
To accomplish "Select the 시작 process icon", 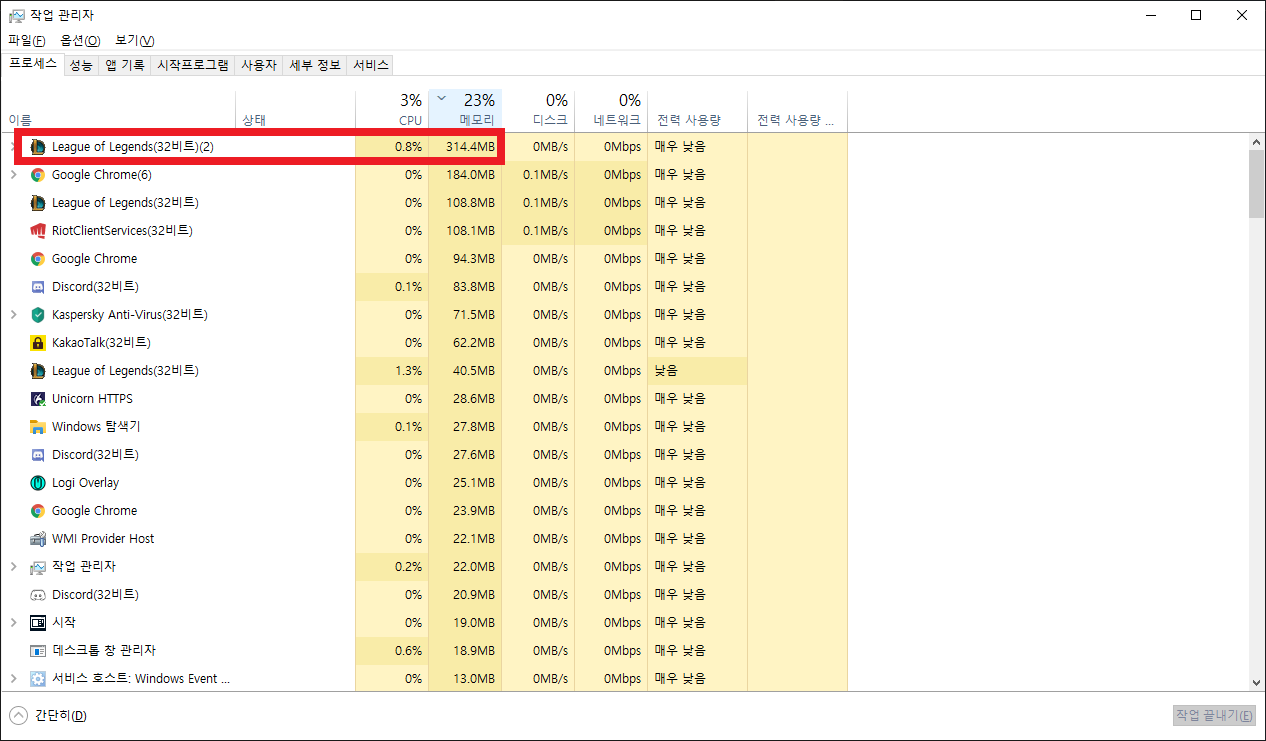I will [x=38, y=623].
